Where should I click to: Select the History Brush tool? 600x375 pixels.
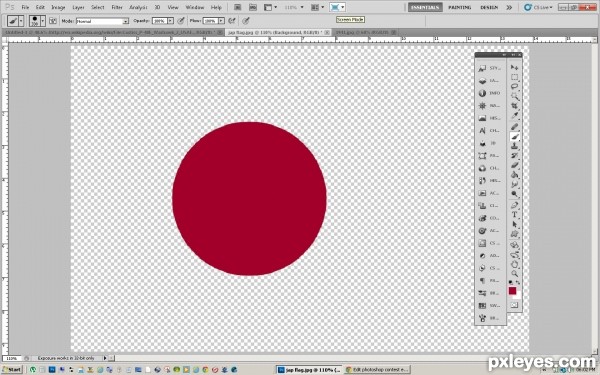(514, 156)
